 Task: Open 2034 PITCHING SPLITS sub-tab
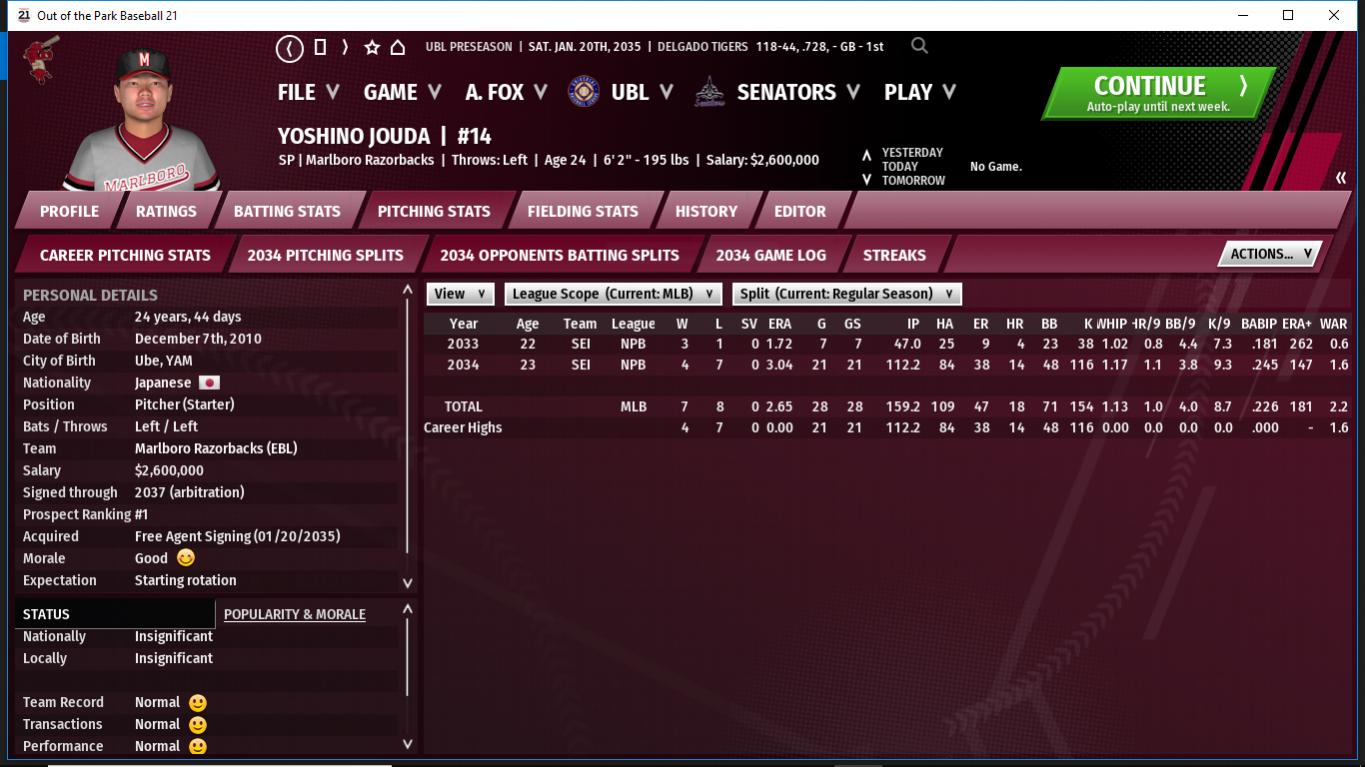pos(325,255)
